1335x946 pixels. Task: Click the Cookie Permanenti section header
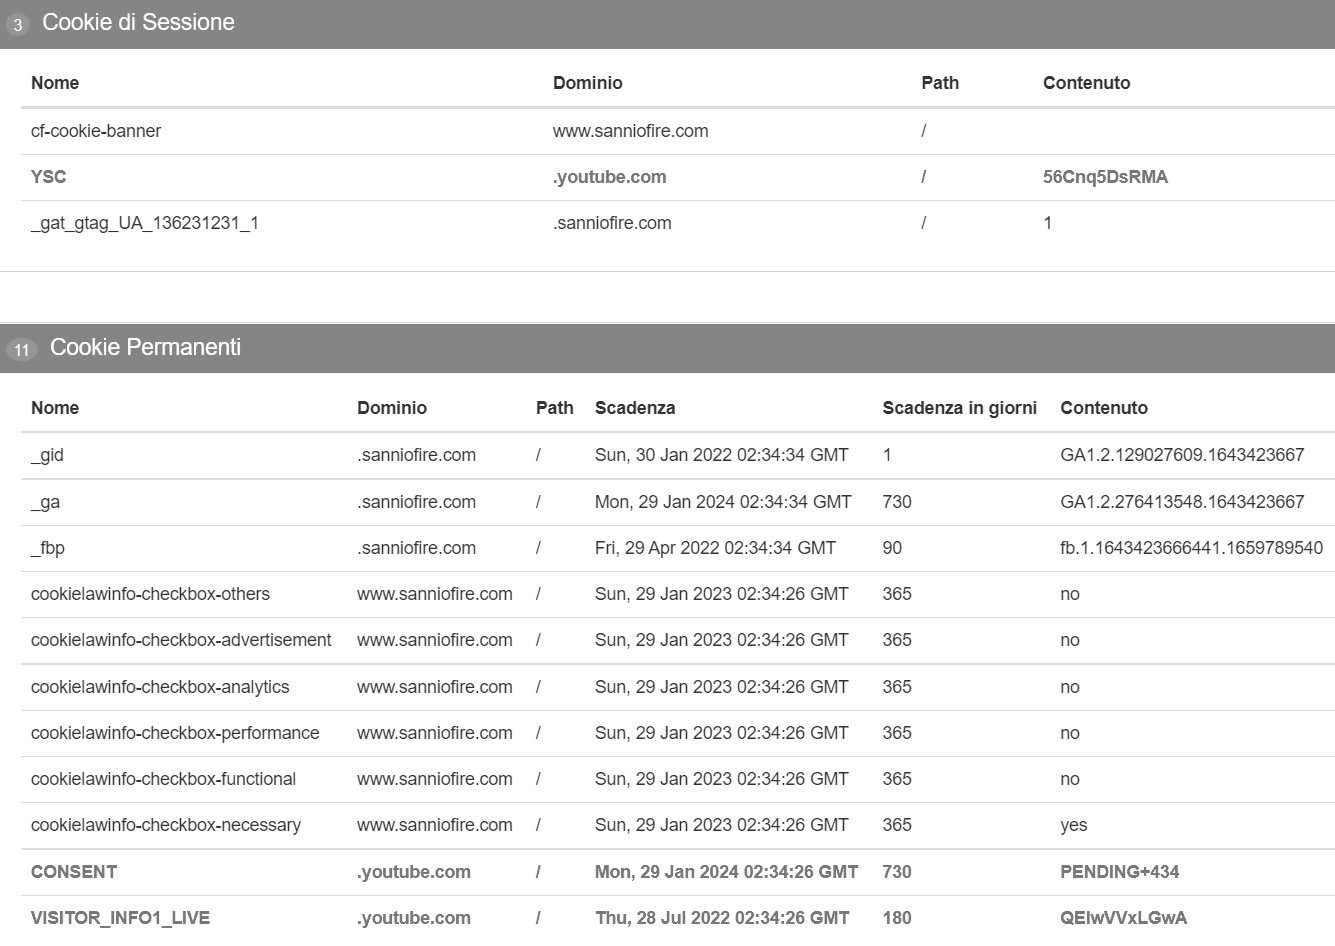click(x=667, y=348)
